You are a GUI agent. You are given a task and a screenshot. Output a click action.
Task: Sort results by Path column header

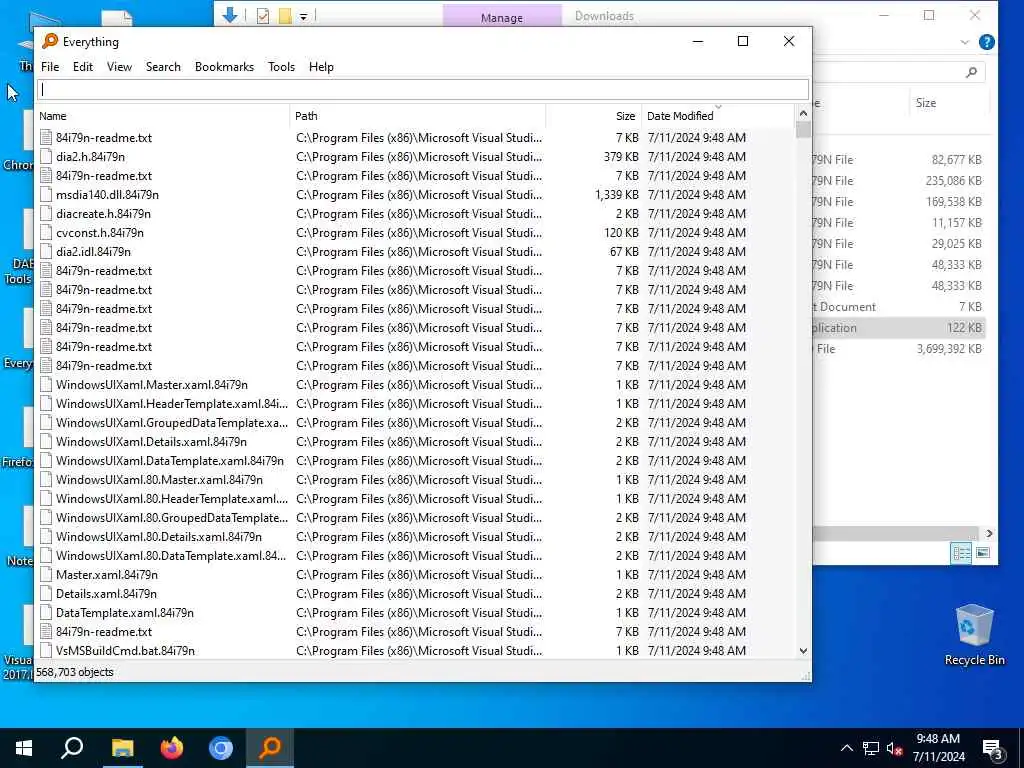(x=418, y=116)
